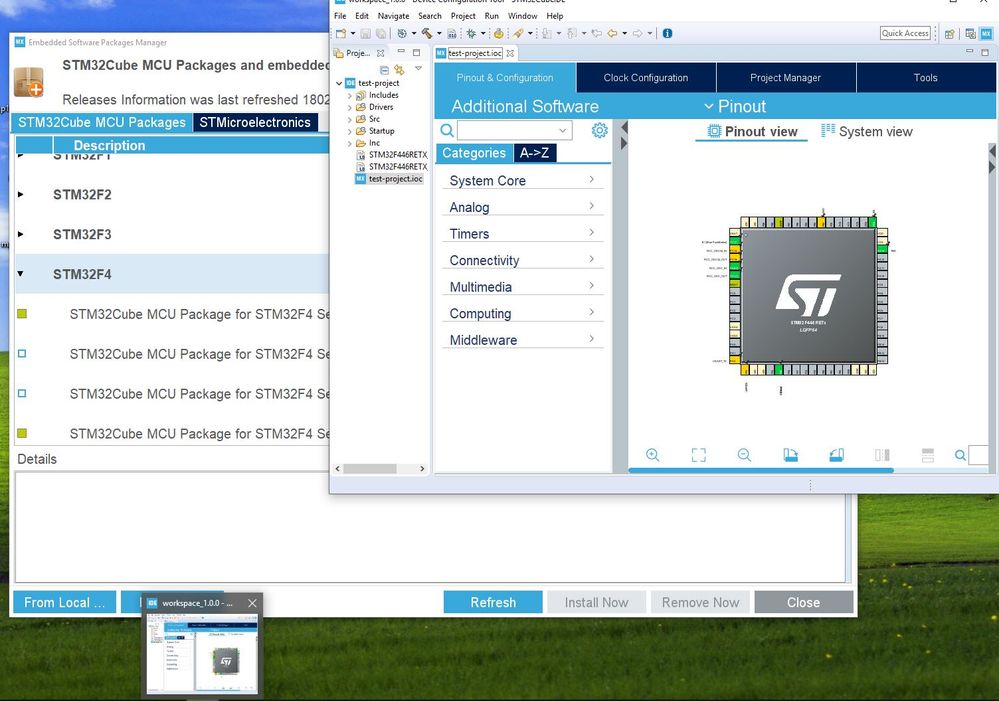Click the bug Debug icon in toolbar
This screenshot has width=999, height=701.
(x=471, y=33)
